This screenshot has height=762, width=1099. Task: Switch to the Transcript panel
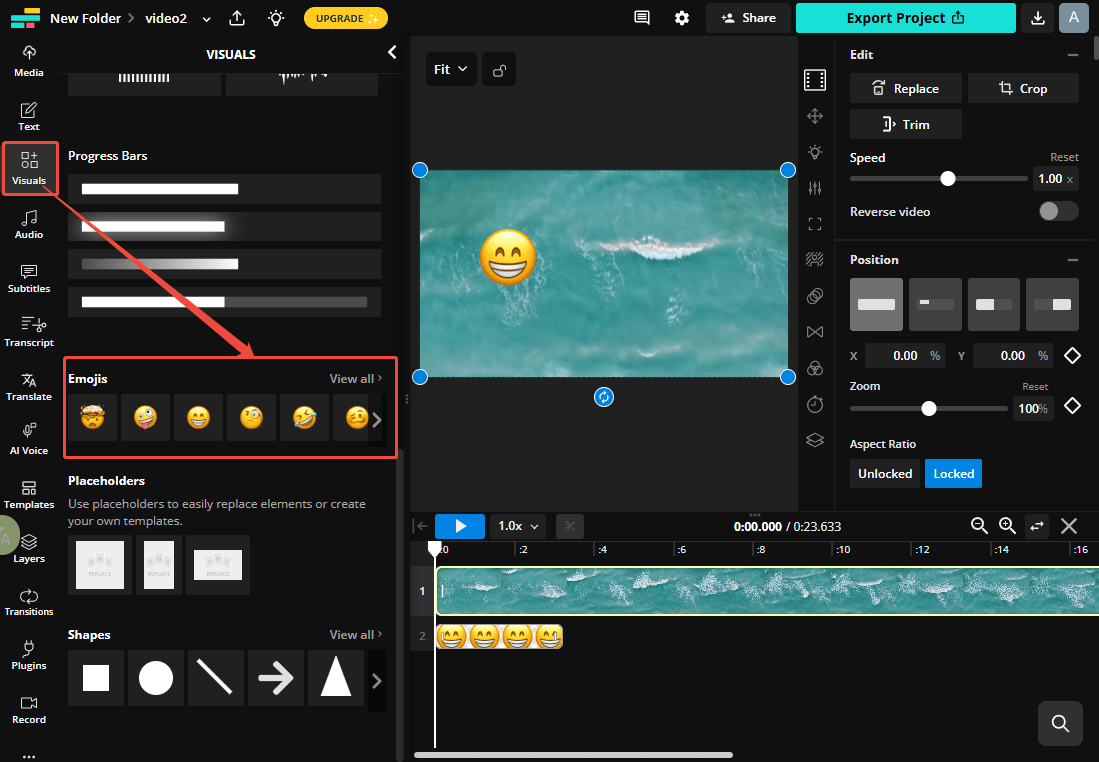coord(28,332)
